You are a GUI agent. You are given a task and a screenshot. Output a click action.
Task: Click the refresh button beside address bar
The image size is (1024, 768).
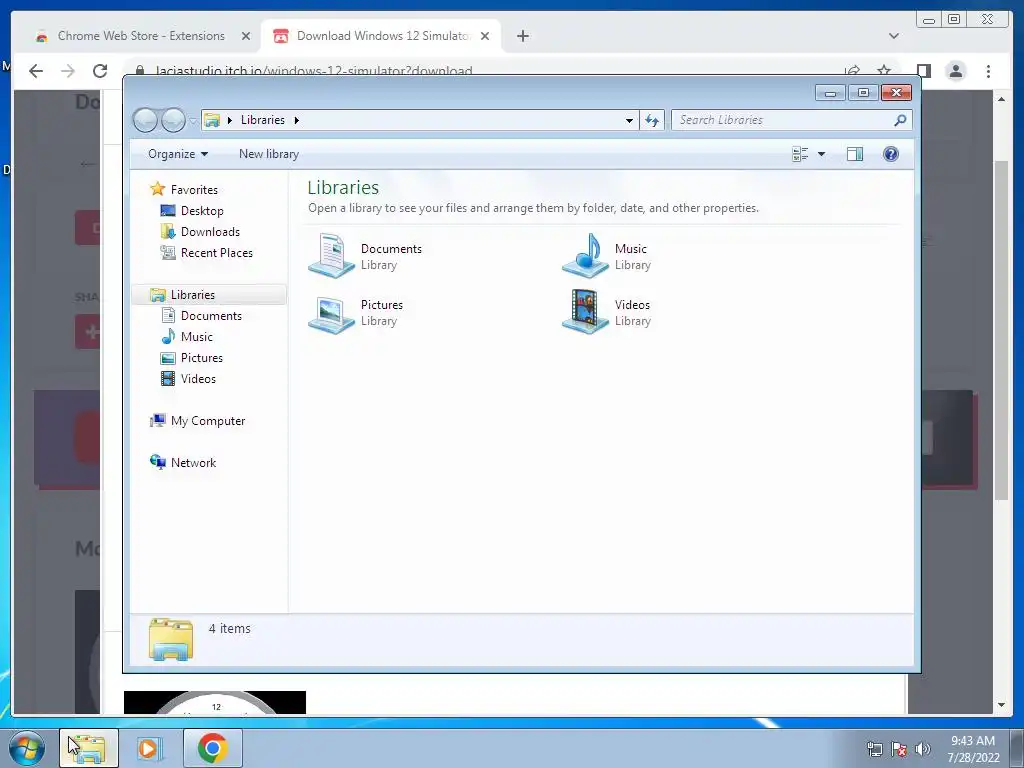pos(652,120)
